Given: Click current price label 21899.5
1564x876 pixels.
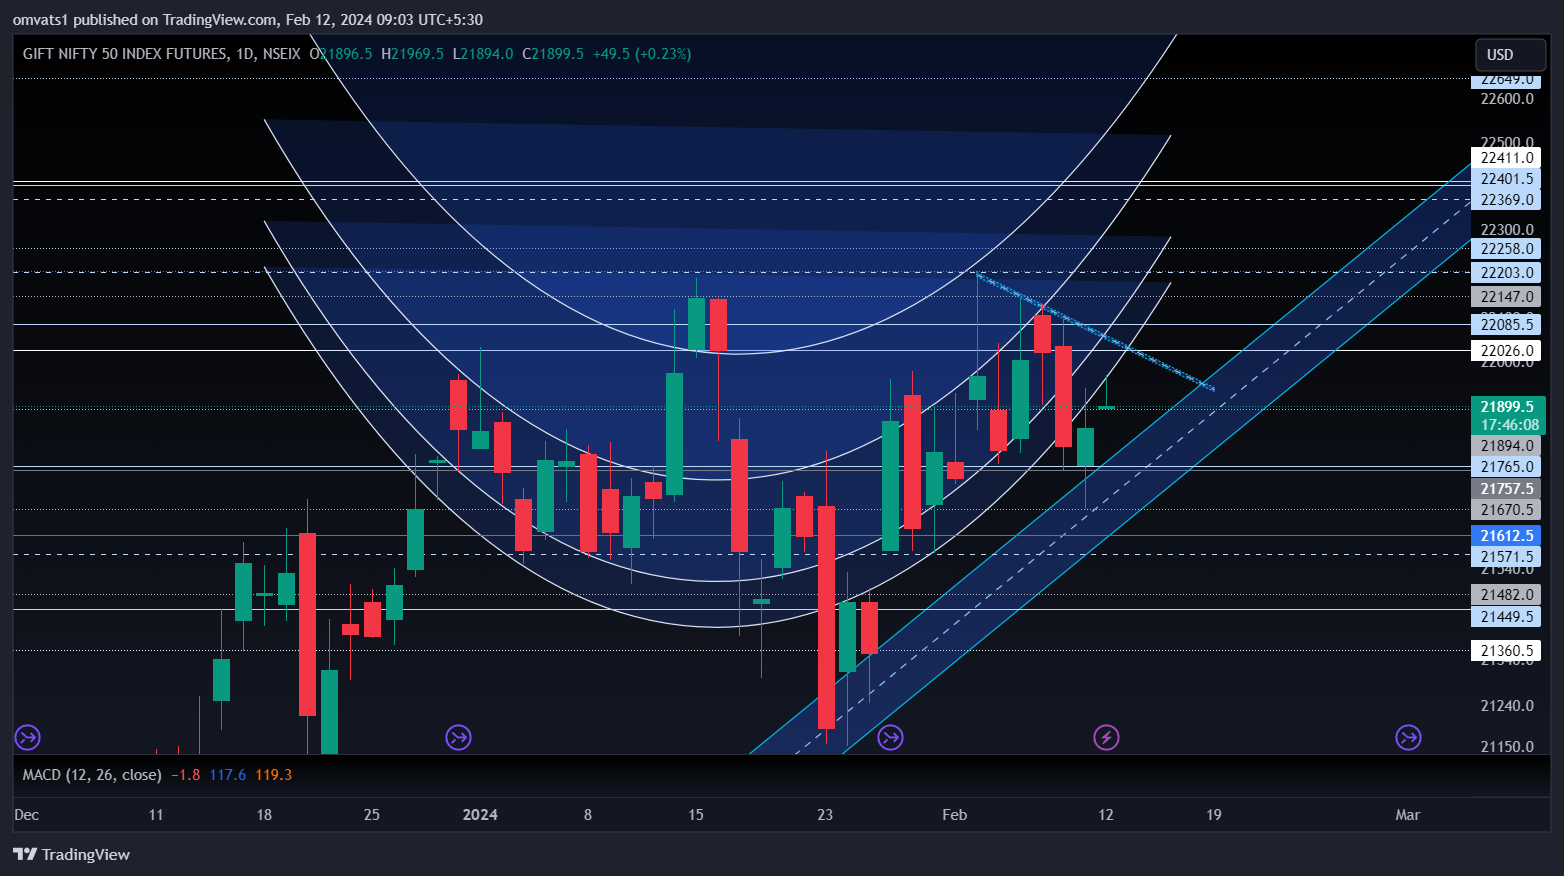Looking at the screenshot, I should pyautogui.click(x=1506, y=407).
